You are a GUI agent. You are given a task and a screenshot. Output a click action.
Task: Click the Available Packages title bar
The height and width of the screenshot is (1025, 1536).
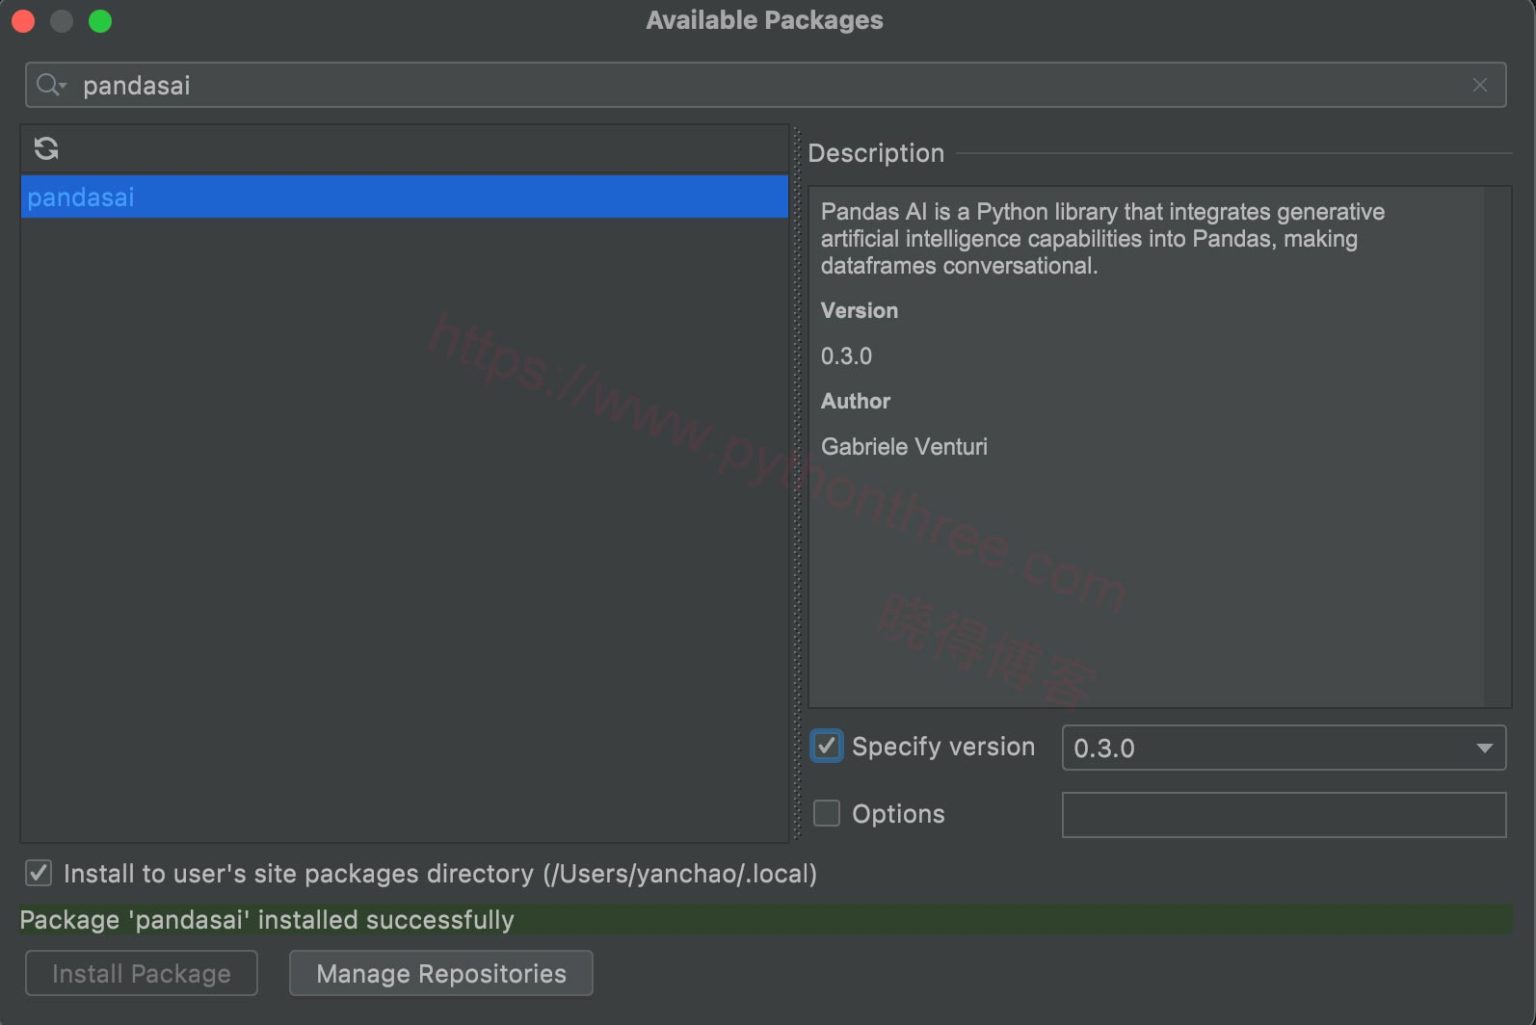764,21
